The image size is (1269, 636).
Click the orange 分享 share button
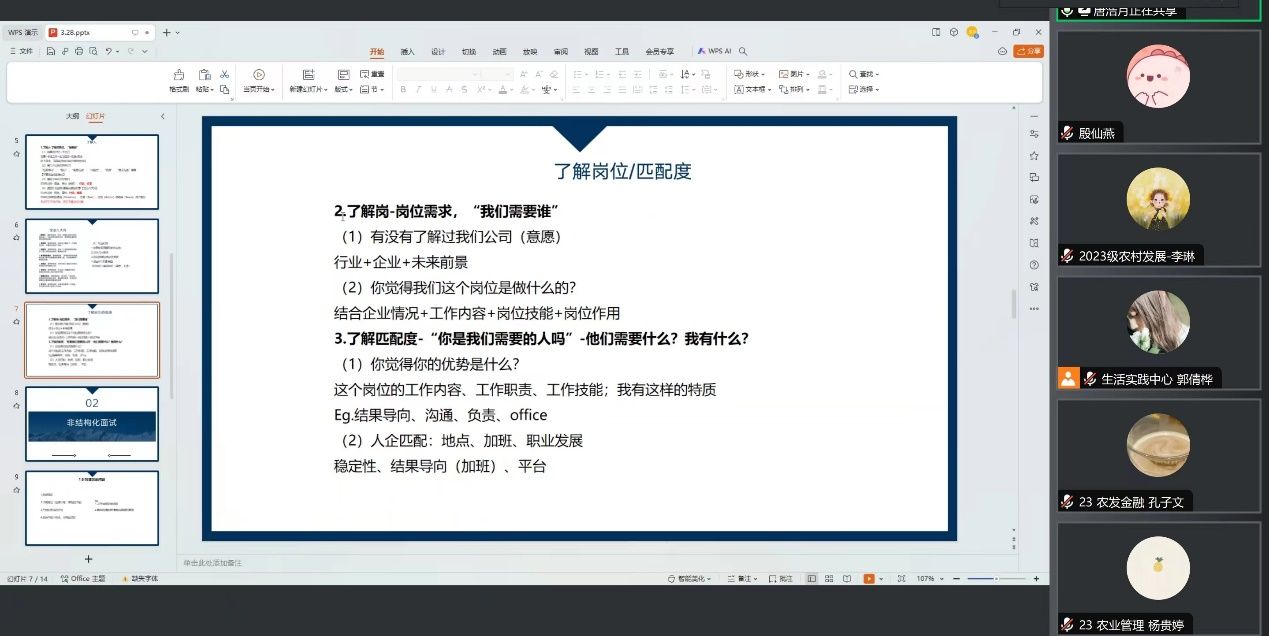click(1029, 51)
